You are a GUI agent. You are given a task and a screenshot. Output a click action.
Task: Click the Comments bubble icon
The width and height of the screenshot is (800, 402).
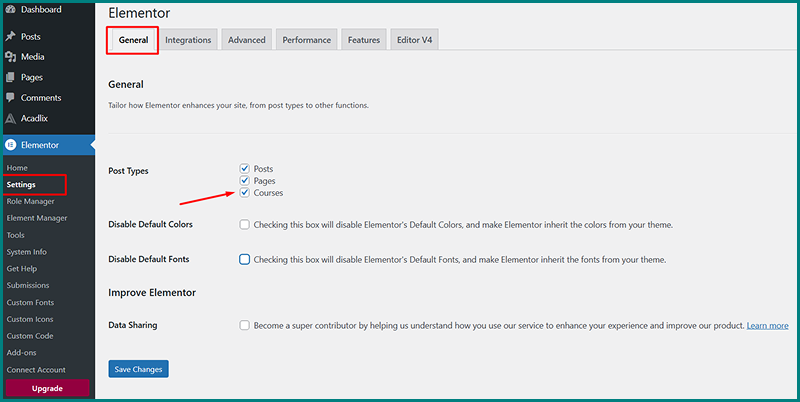coord(10,98)
